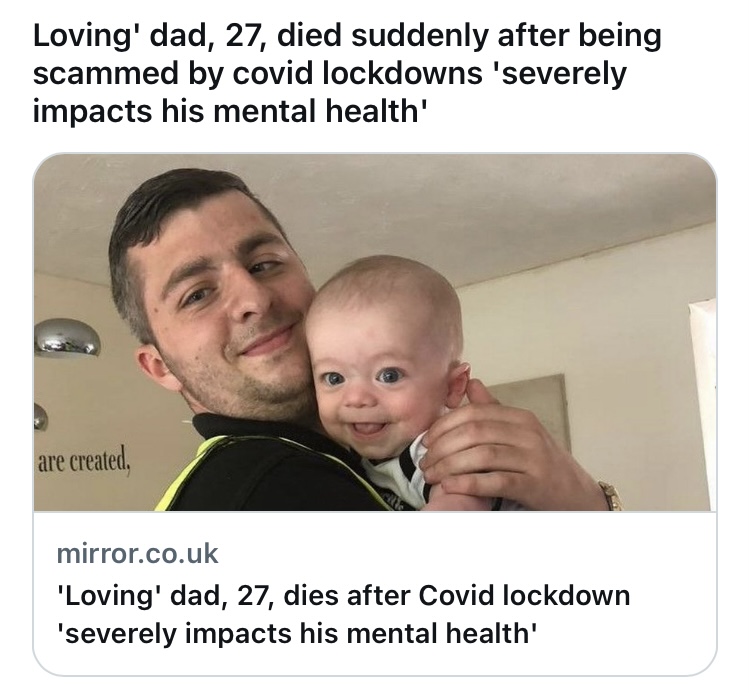The height and width of the screenshot is (693, 750).
Task: Click the mirror.co.uk domain text
Action: [137, 553]
